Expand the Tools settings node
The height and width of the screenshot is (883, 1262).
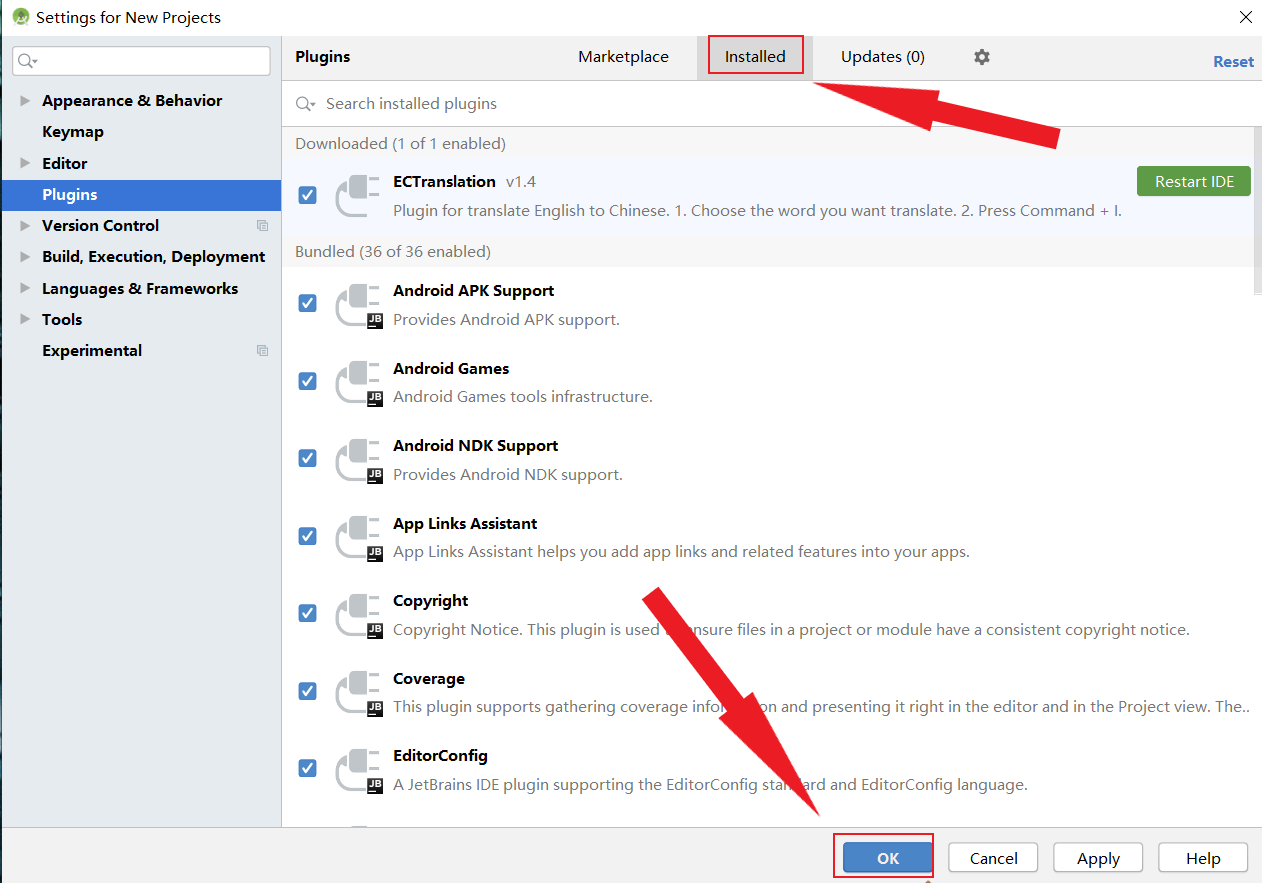pyautogui.click(x=25, y=320)
